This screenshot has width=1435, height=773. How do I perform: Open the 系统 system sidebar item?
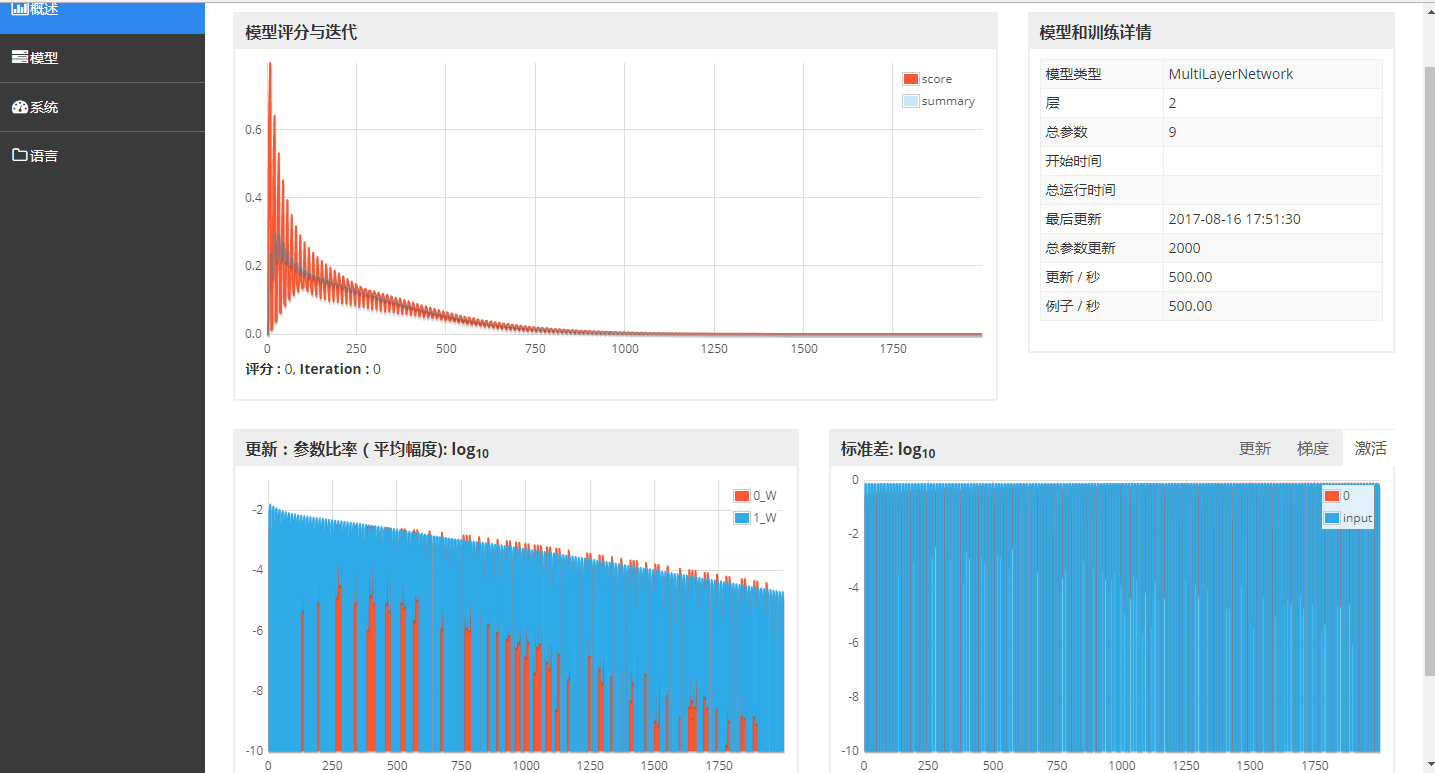(102, 107)
